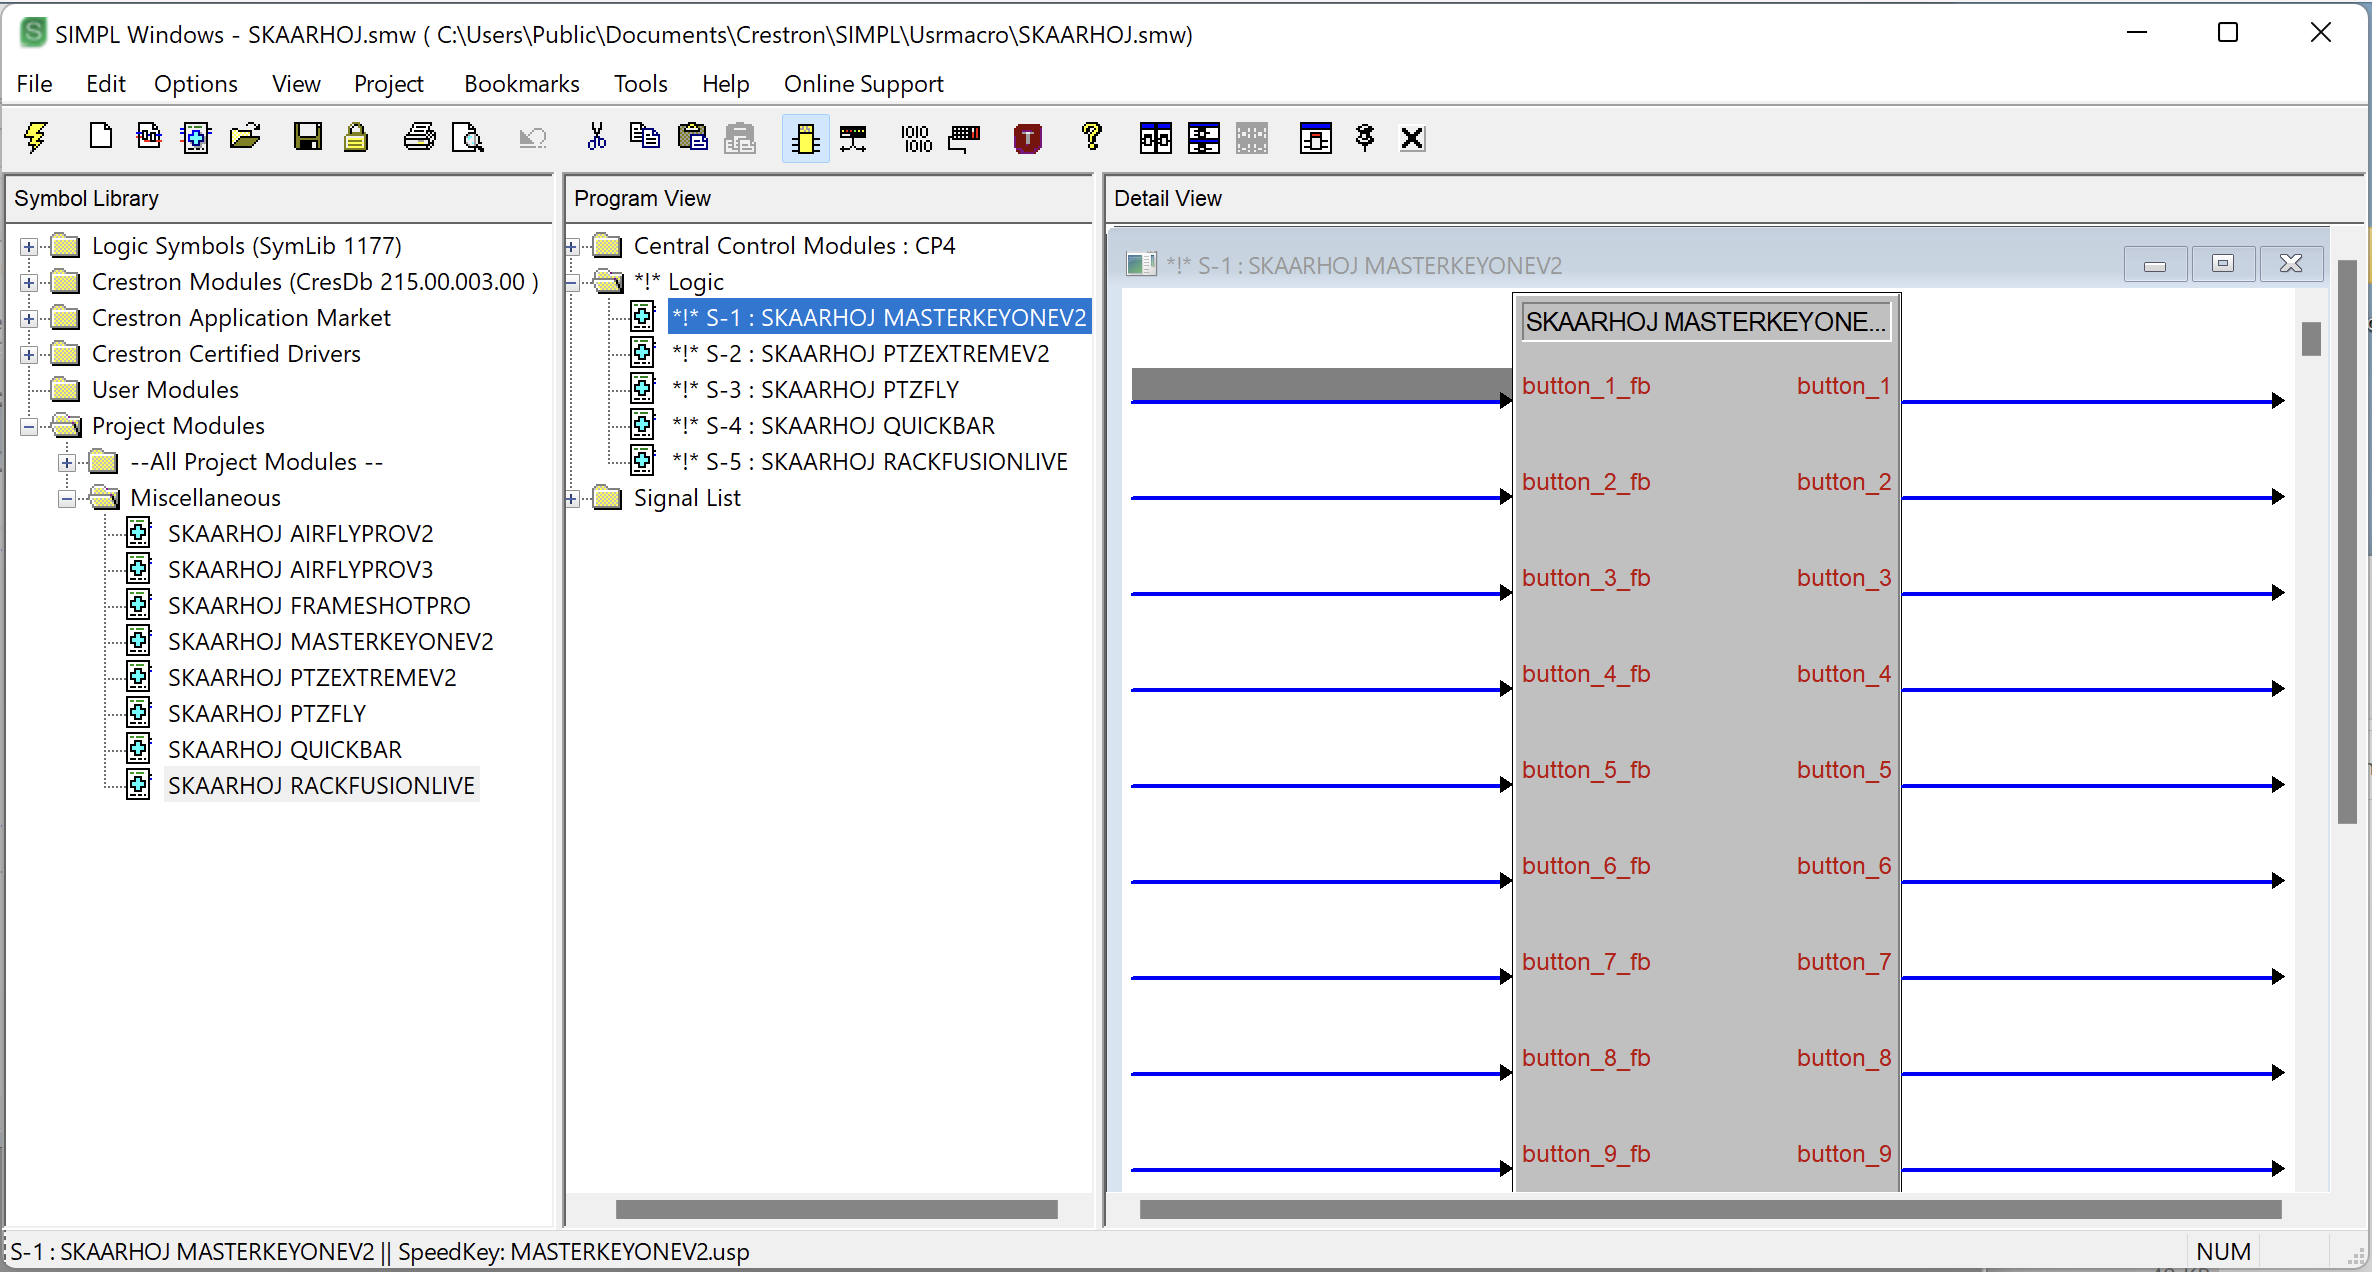Maximize the S-1 detail child window

click(2222, 264)
